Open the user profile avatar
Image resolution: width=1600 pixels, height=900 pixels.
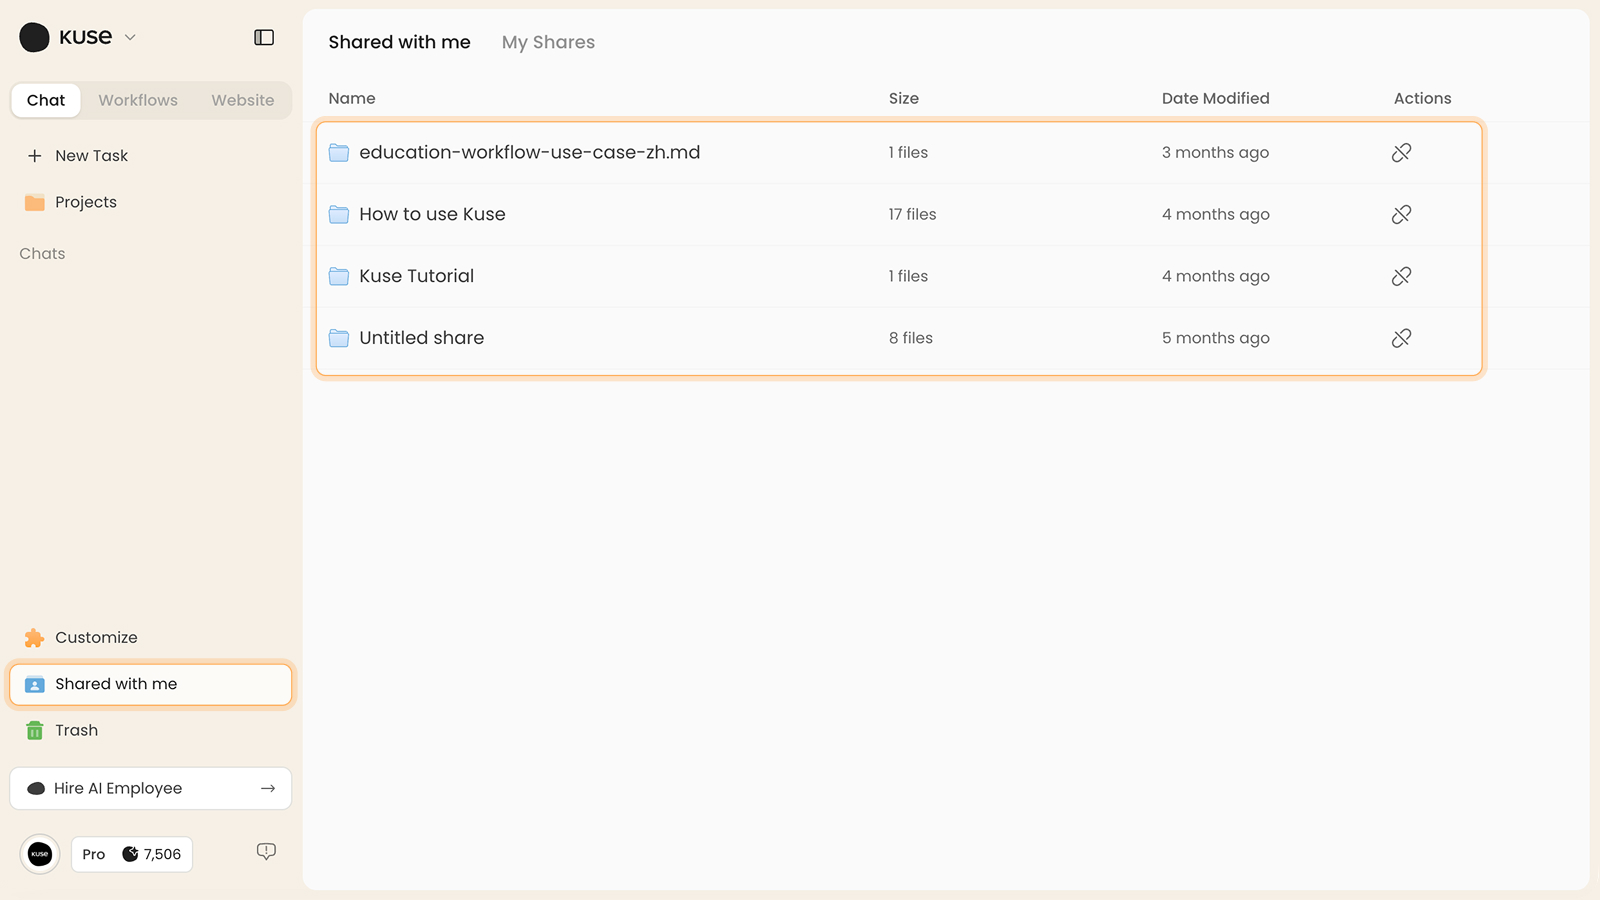point(40,854)
